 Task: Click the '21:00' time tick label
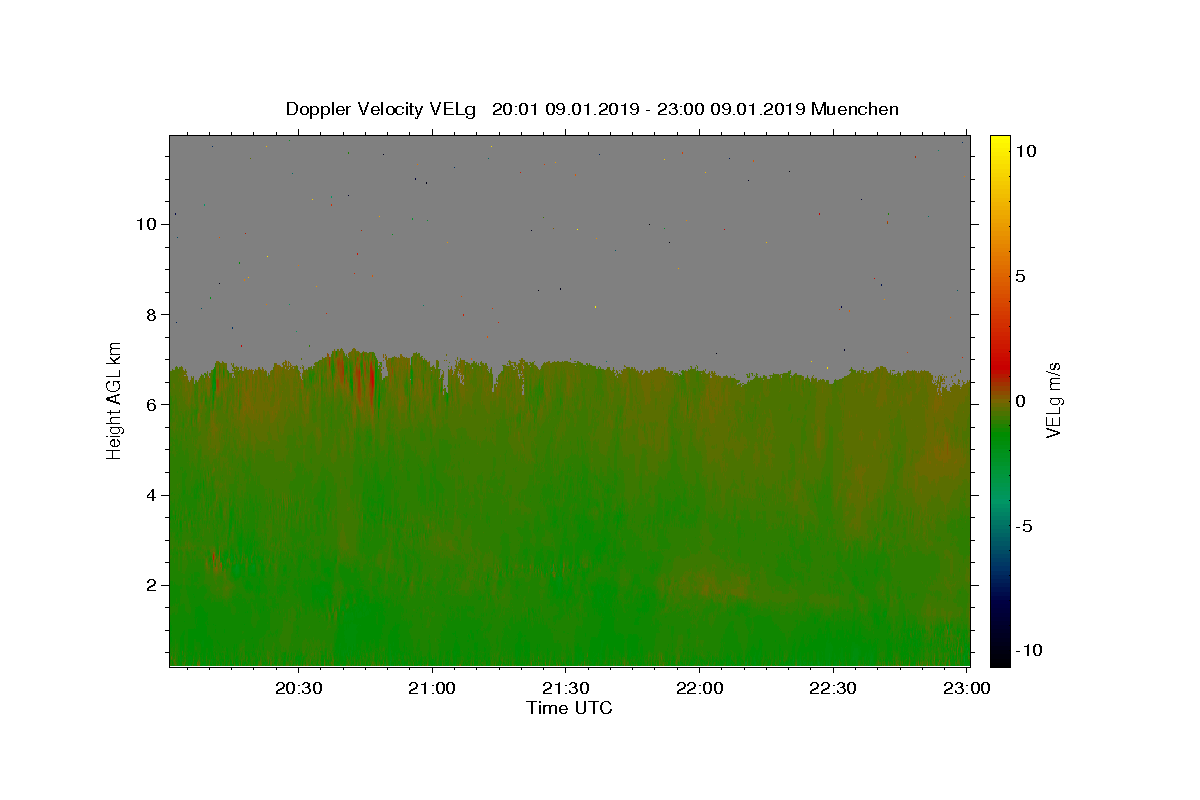pyautogui.click(x=432, y=688)
